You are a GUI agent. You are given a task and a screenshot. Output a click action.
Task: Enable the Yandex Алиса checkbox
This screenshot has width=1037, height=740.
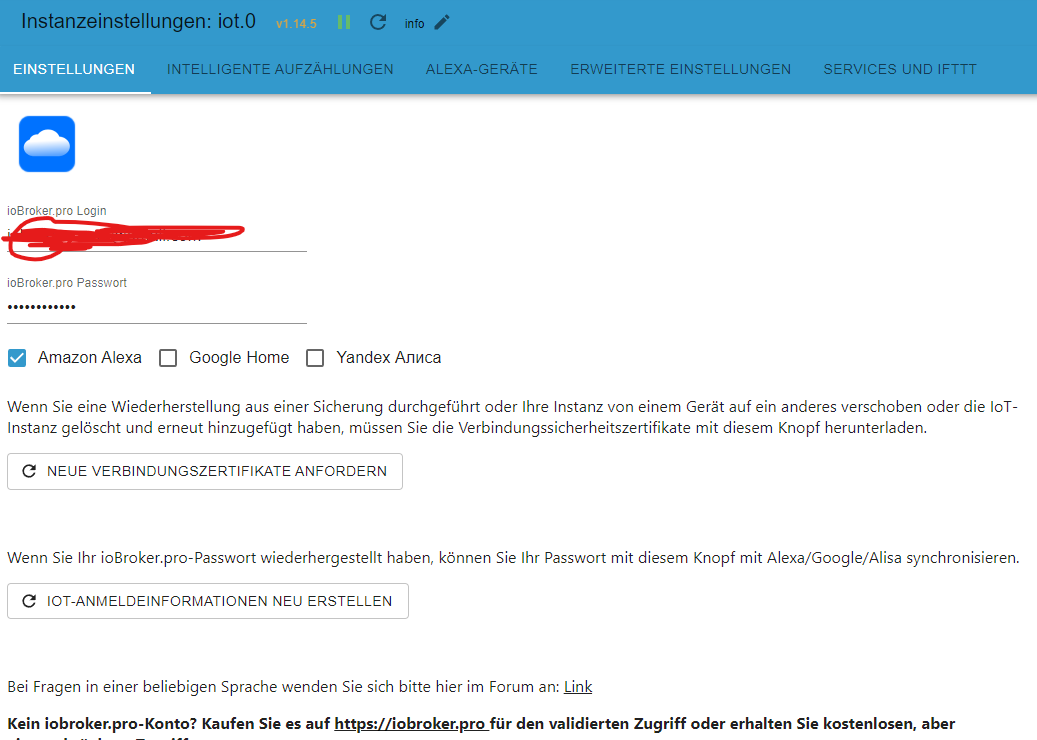[x=315, y=358]
